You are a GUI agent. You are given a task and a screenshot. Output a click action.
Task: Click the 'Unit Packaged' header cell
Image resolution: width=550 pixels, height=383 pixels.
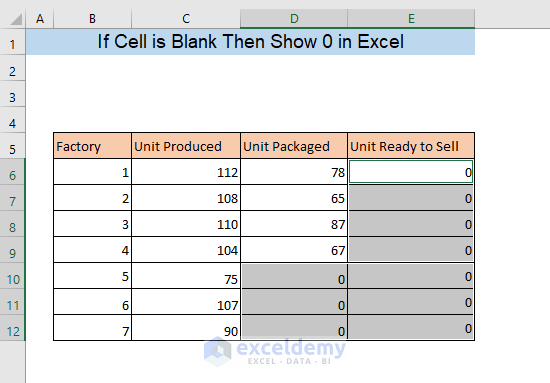click(294, 146)
